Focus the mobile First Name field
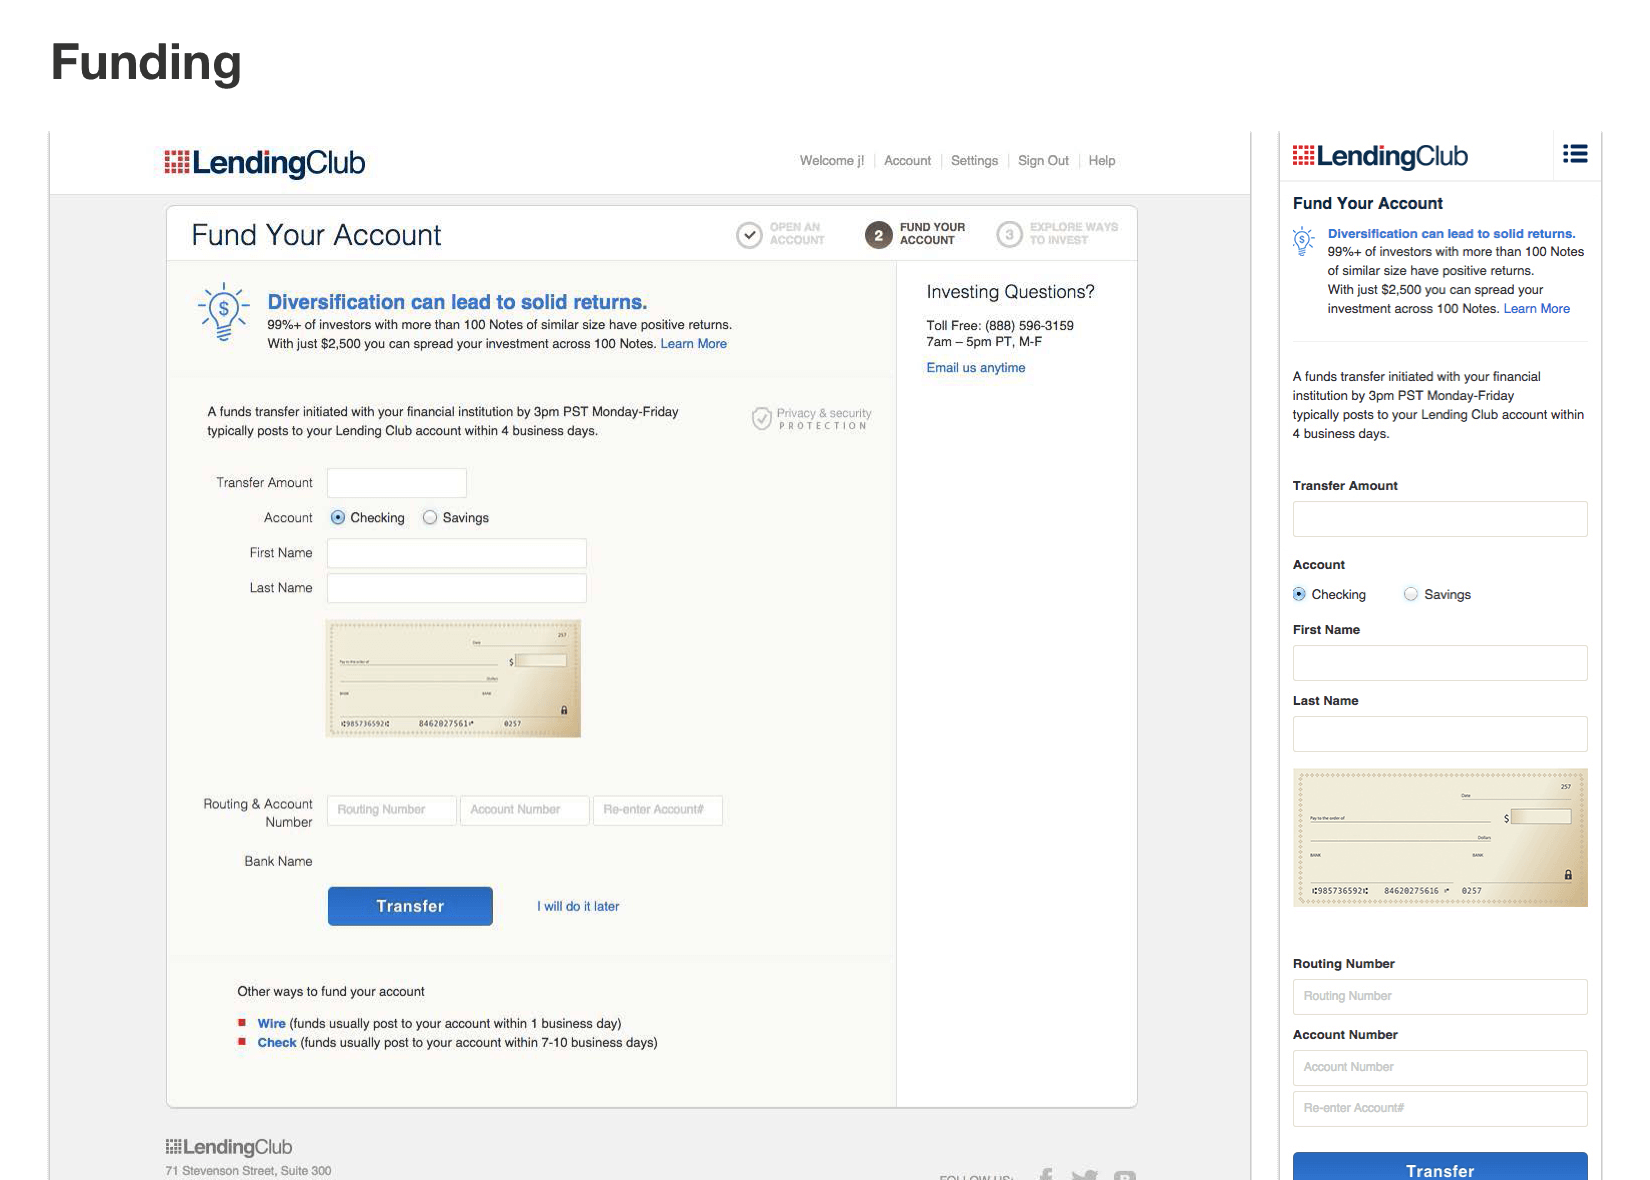 1440,663
